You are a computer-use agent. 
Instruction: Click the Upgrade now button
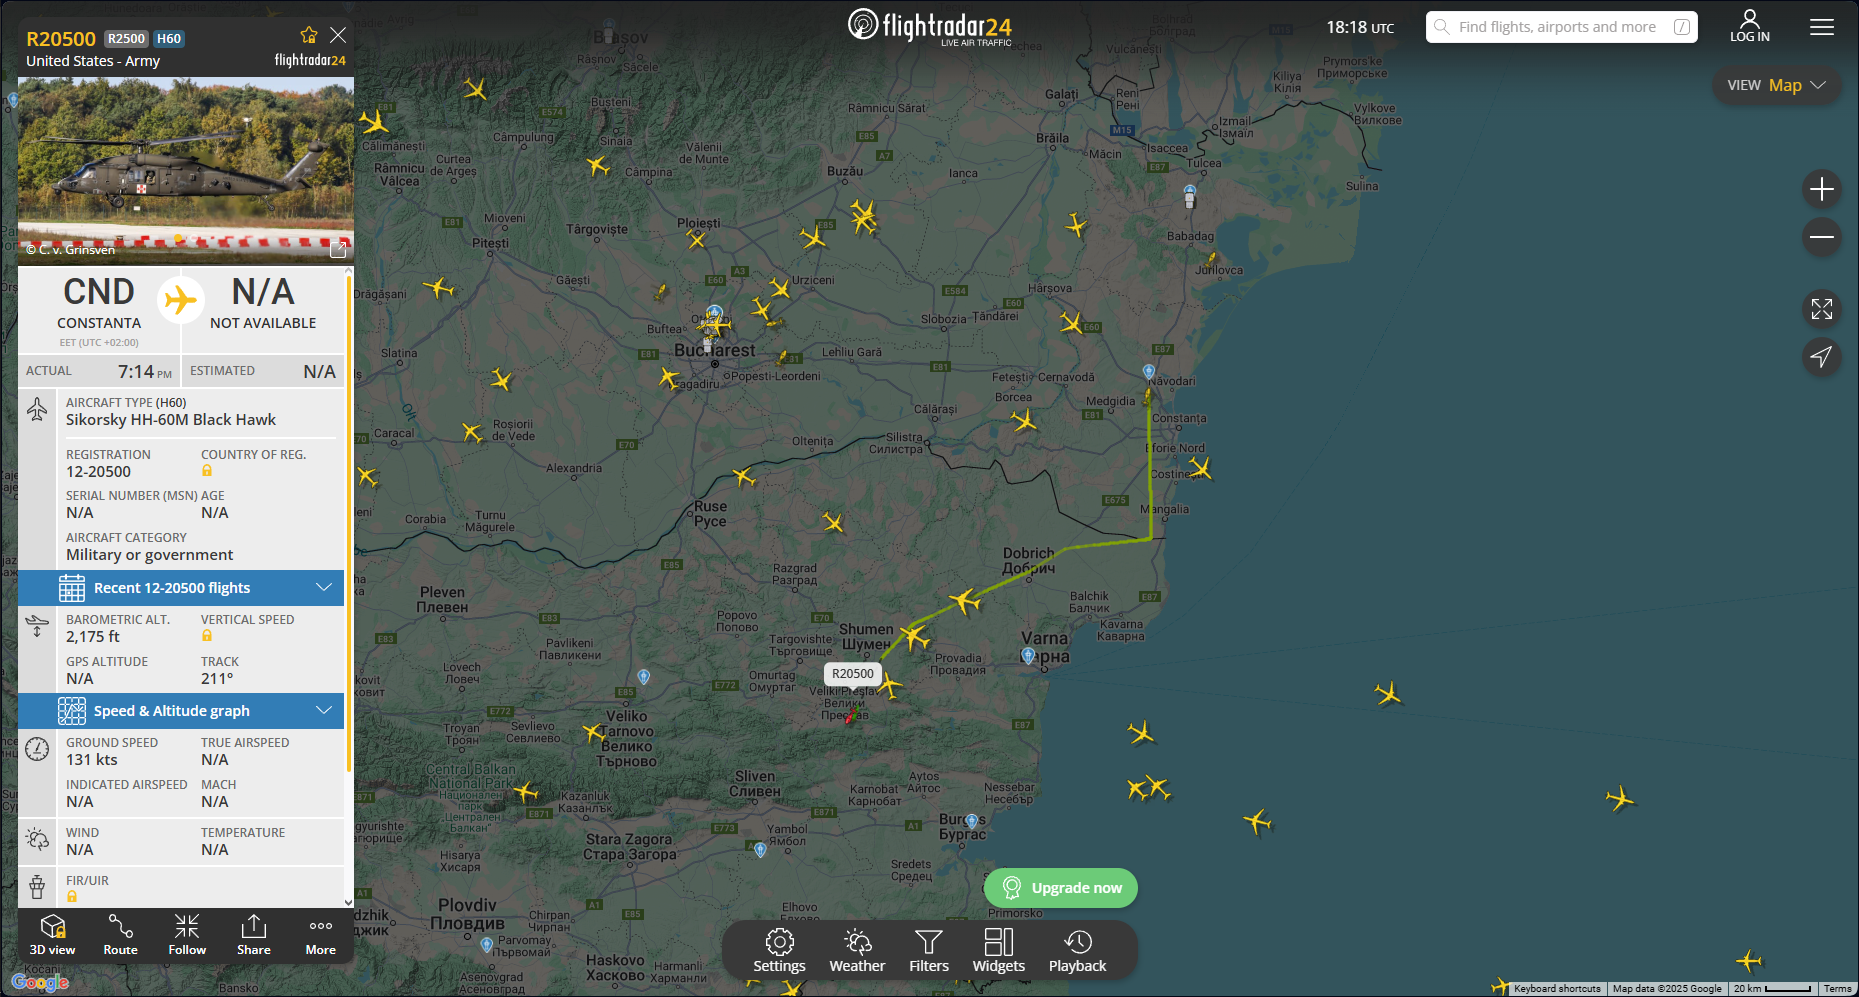1061,888
